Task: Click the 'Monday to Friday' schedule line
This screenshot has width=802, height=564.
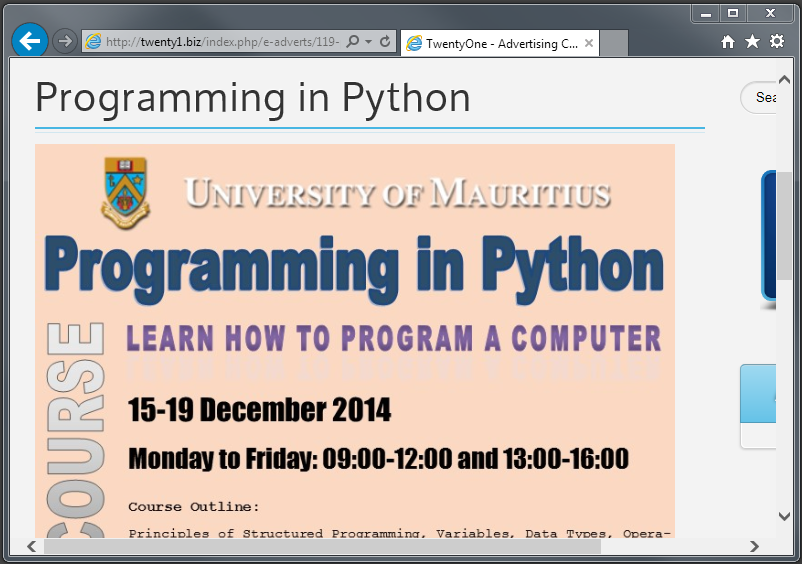Action: [x=378, y=458]
